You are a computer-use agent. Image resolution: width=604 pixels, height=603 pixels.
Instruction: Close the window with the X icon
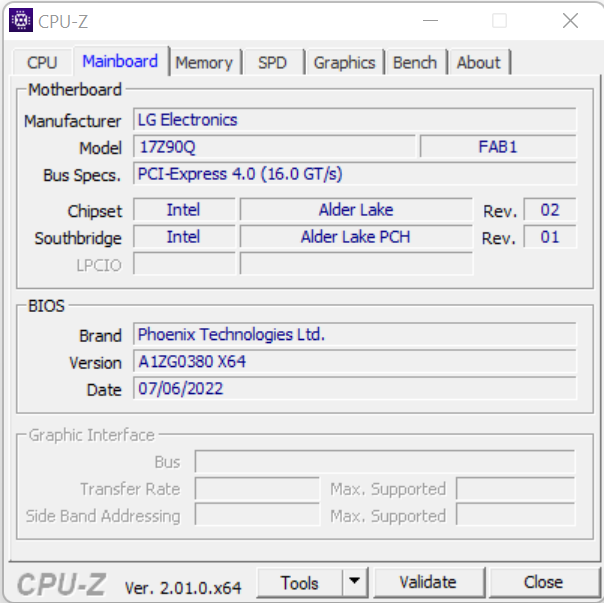(x=570, y=20)
